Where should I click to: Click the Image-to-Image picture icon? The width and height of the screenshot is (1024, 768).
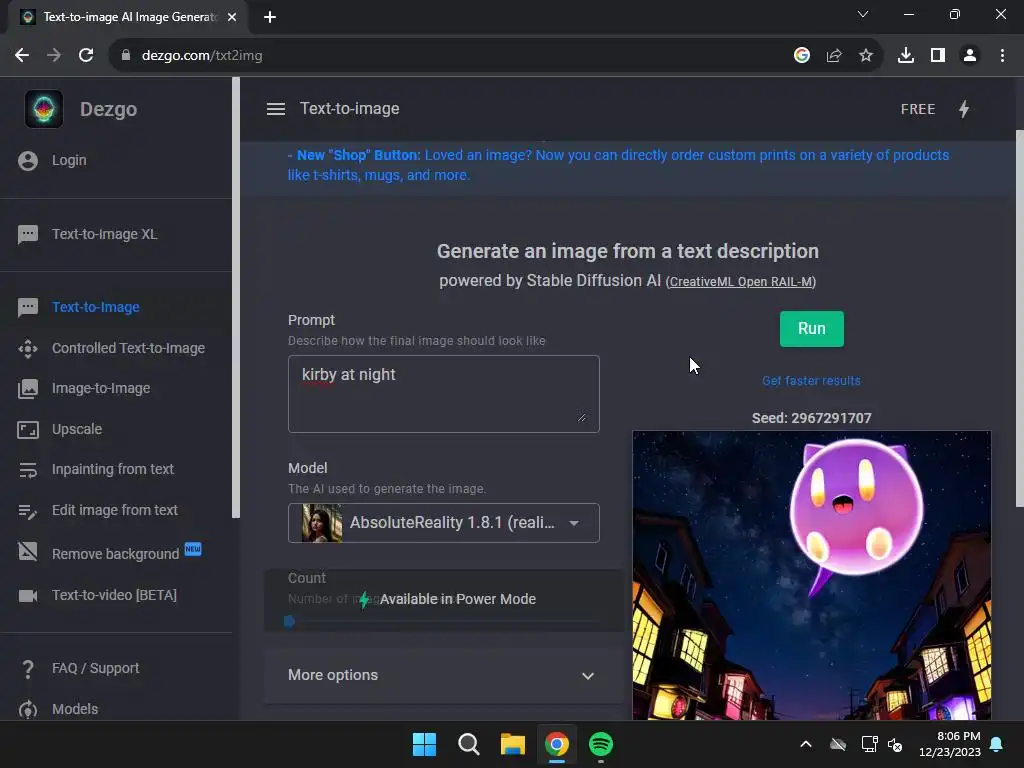tap(28, 389)
